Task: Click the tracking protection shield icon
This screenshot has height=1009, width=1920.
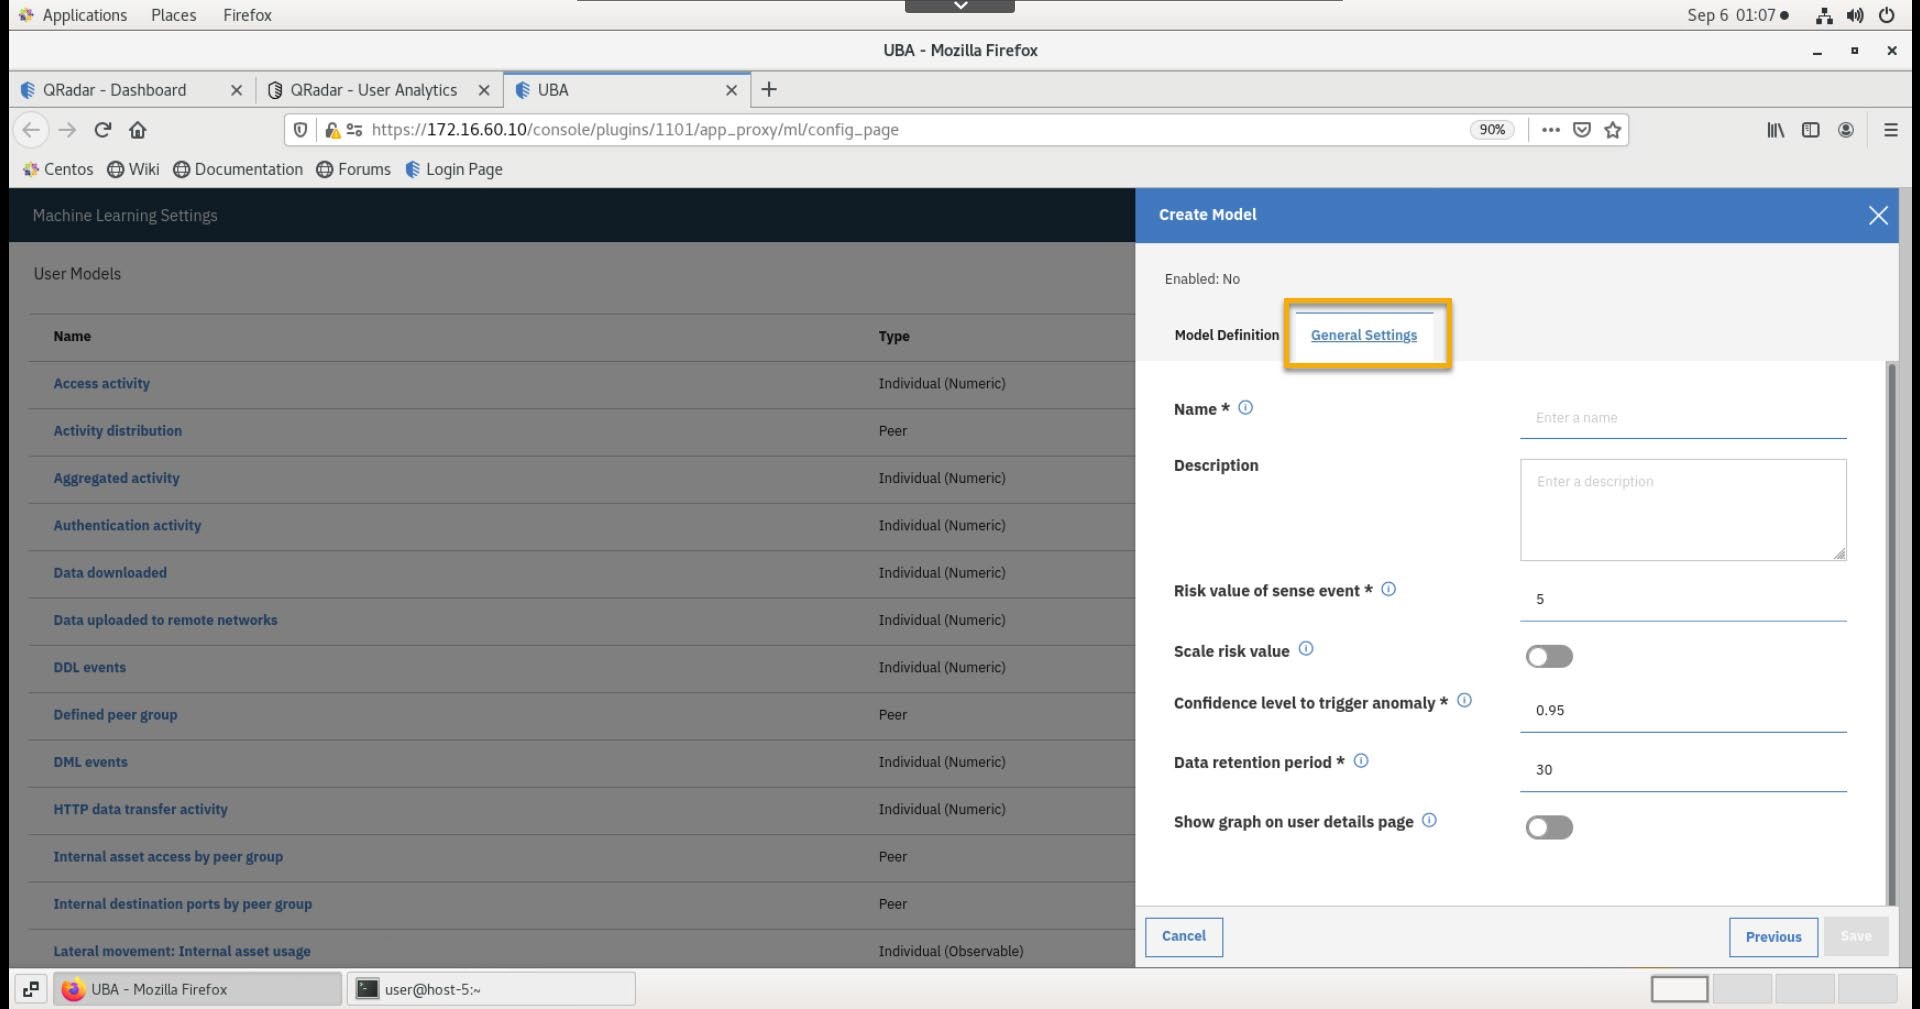Action: coord(300,130)
